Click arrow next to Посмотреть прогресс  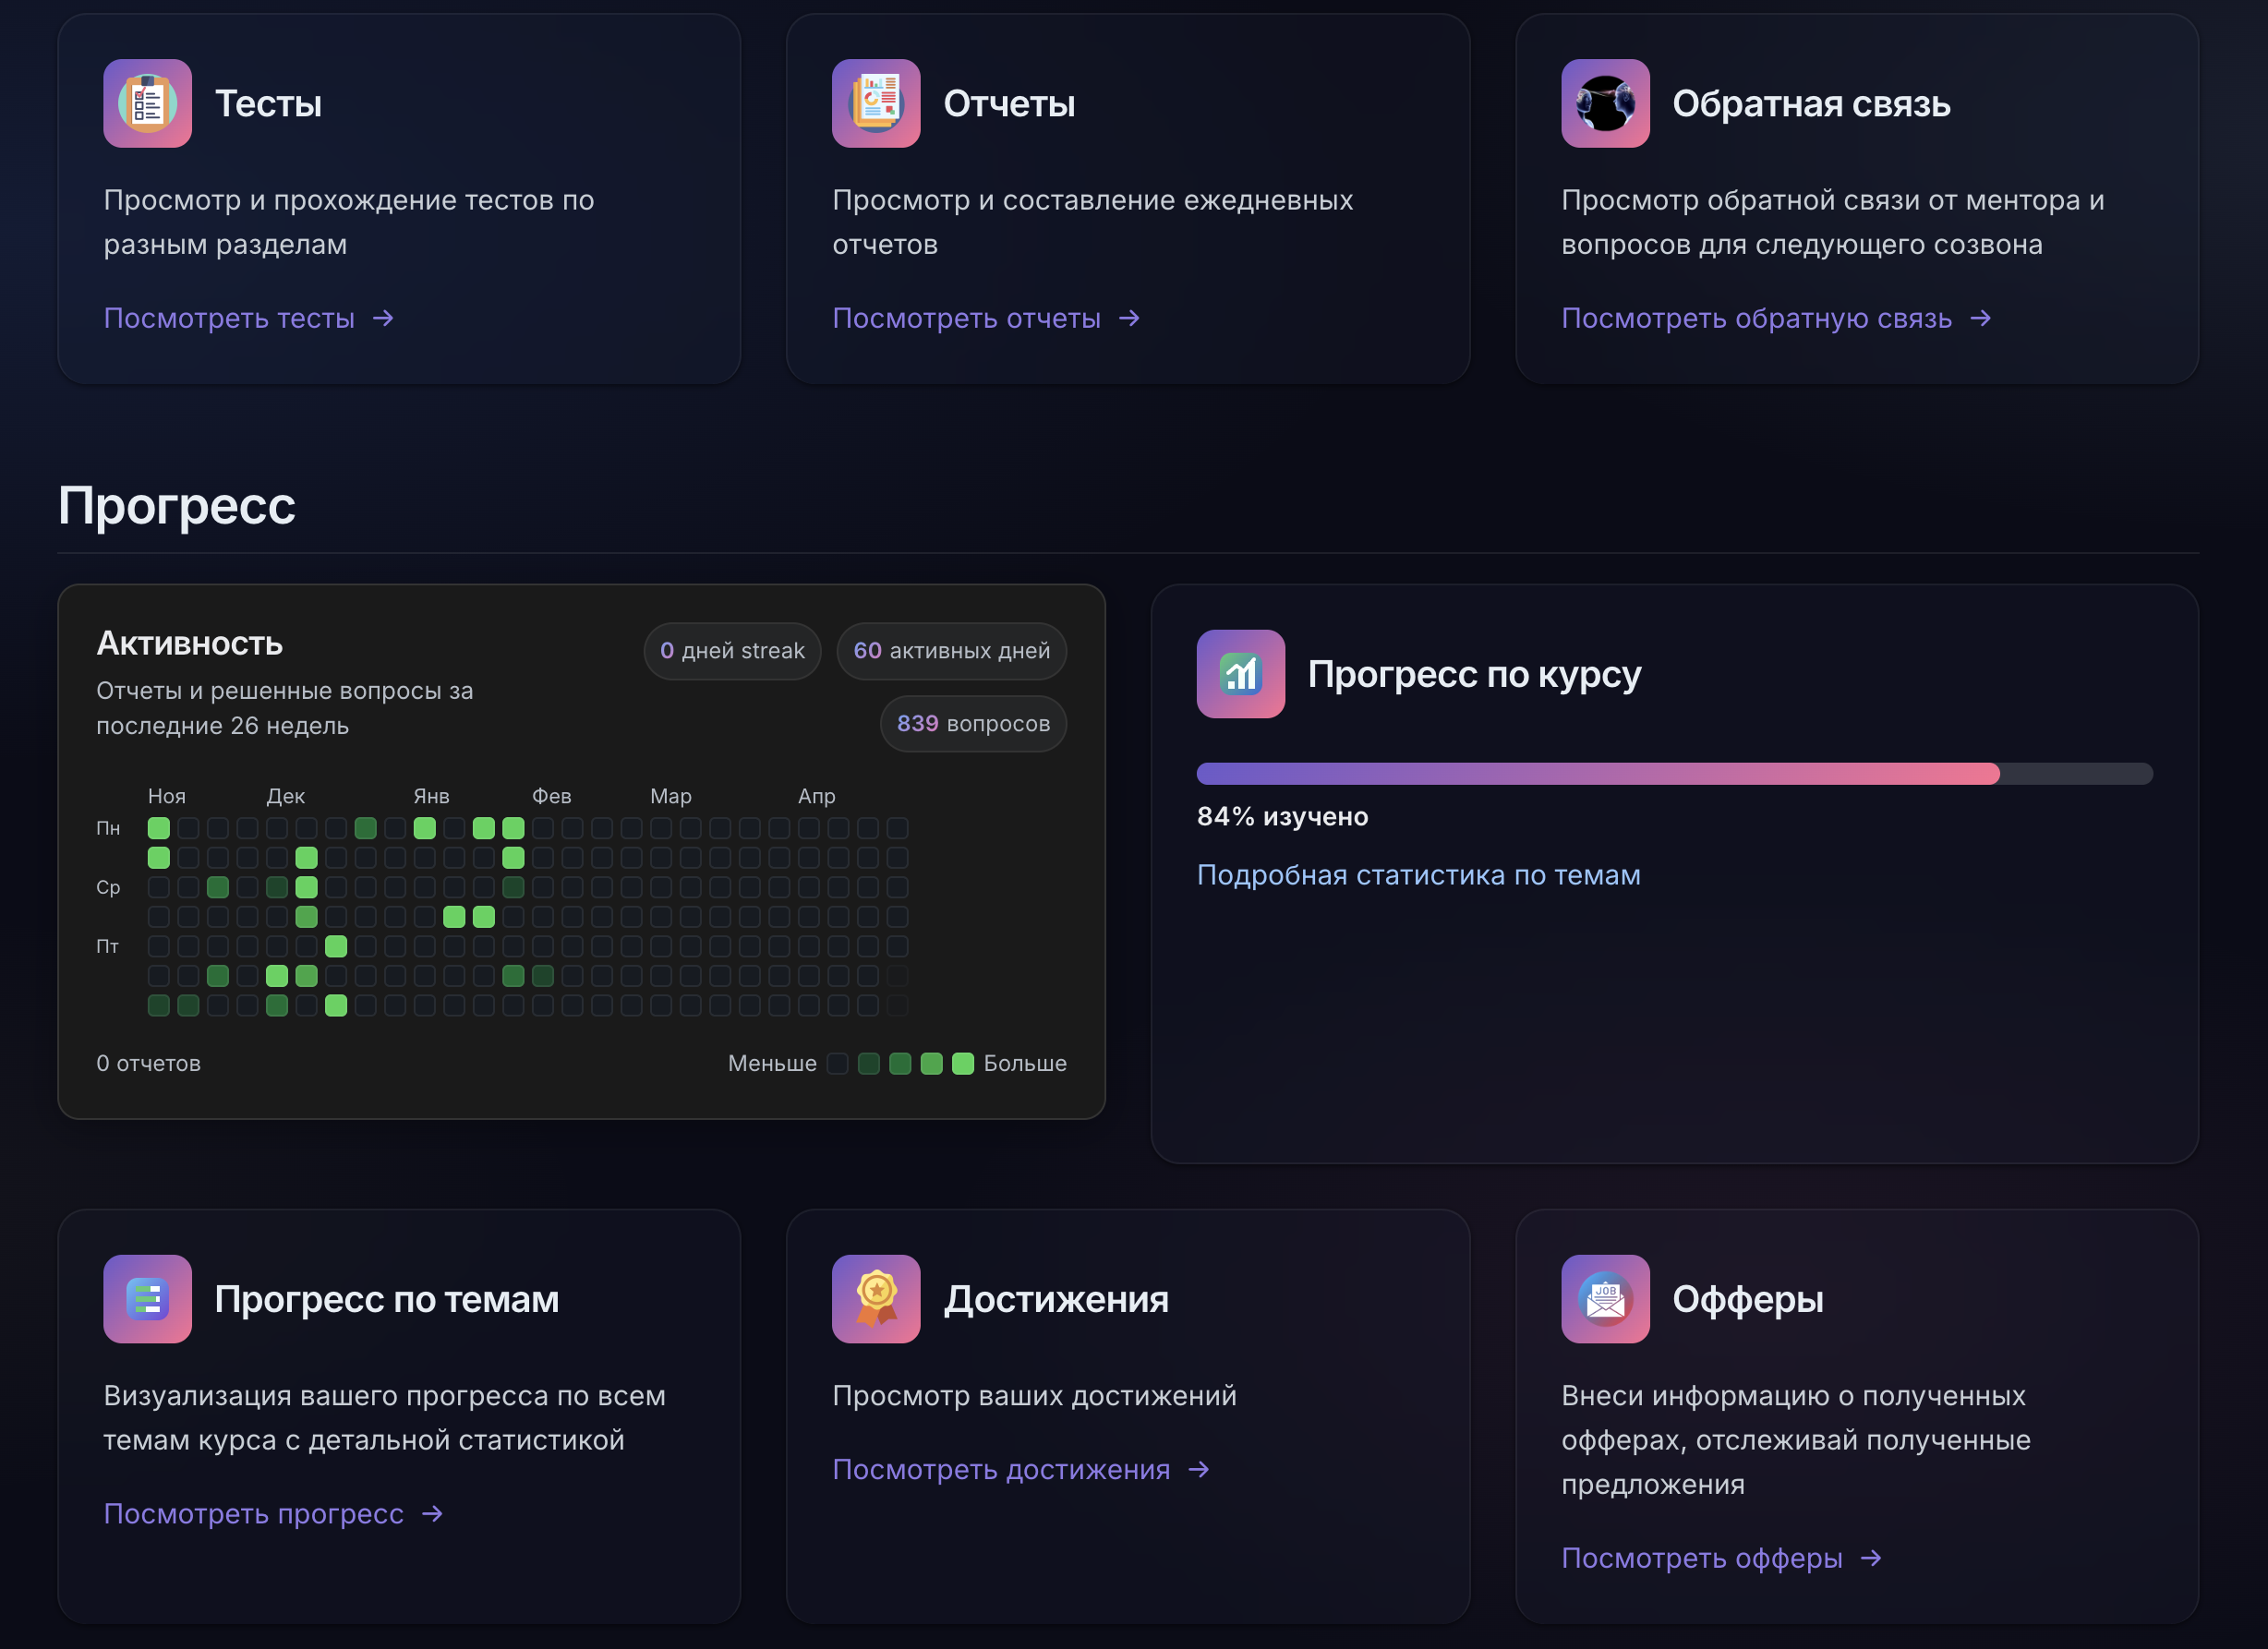pyautogui.click(x=432, y=1514)
